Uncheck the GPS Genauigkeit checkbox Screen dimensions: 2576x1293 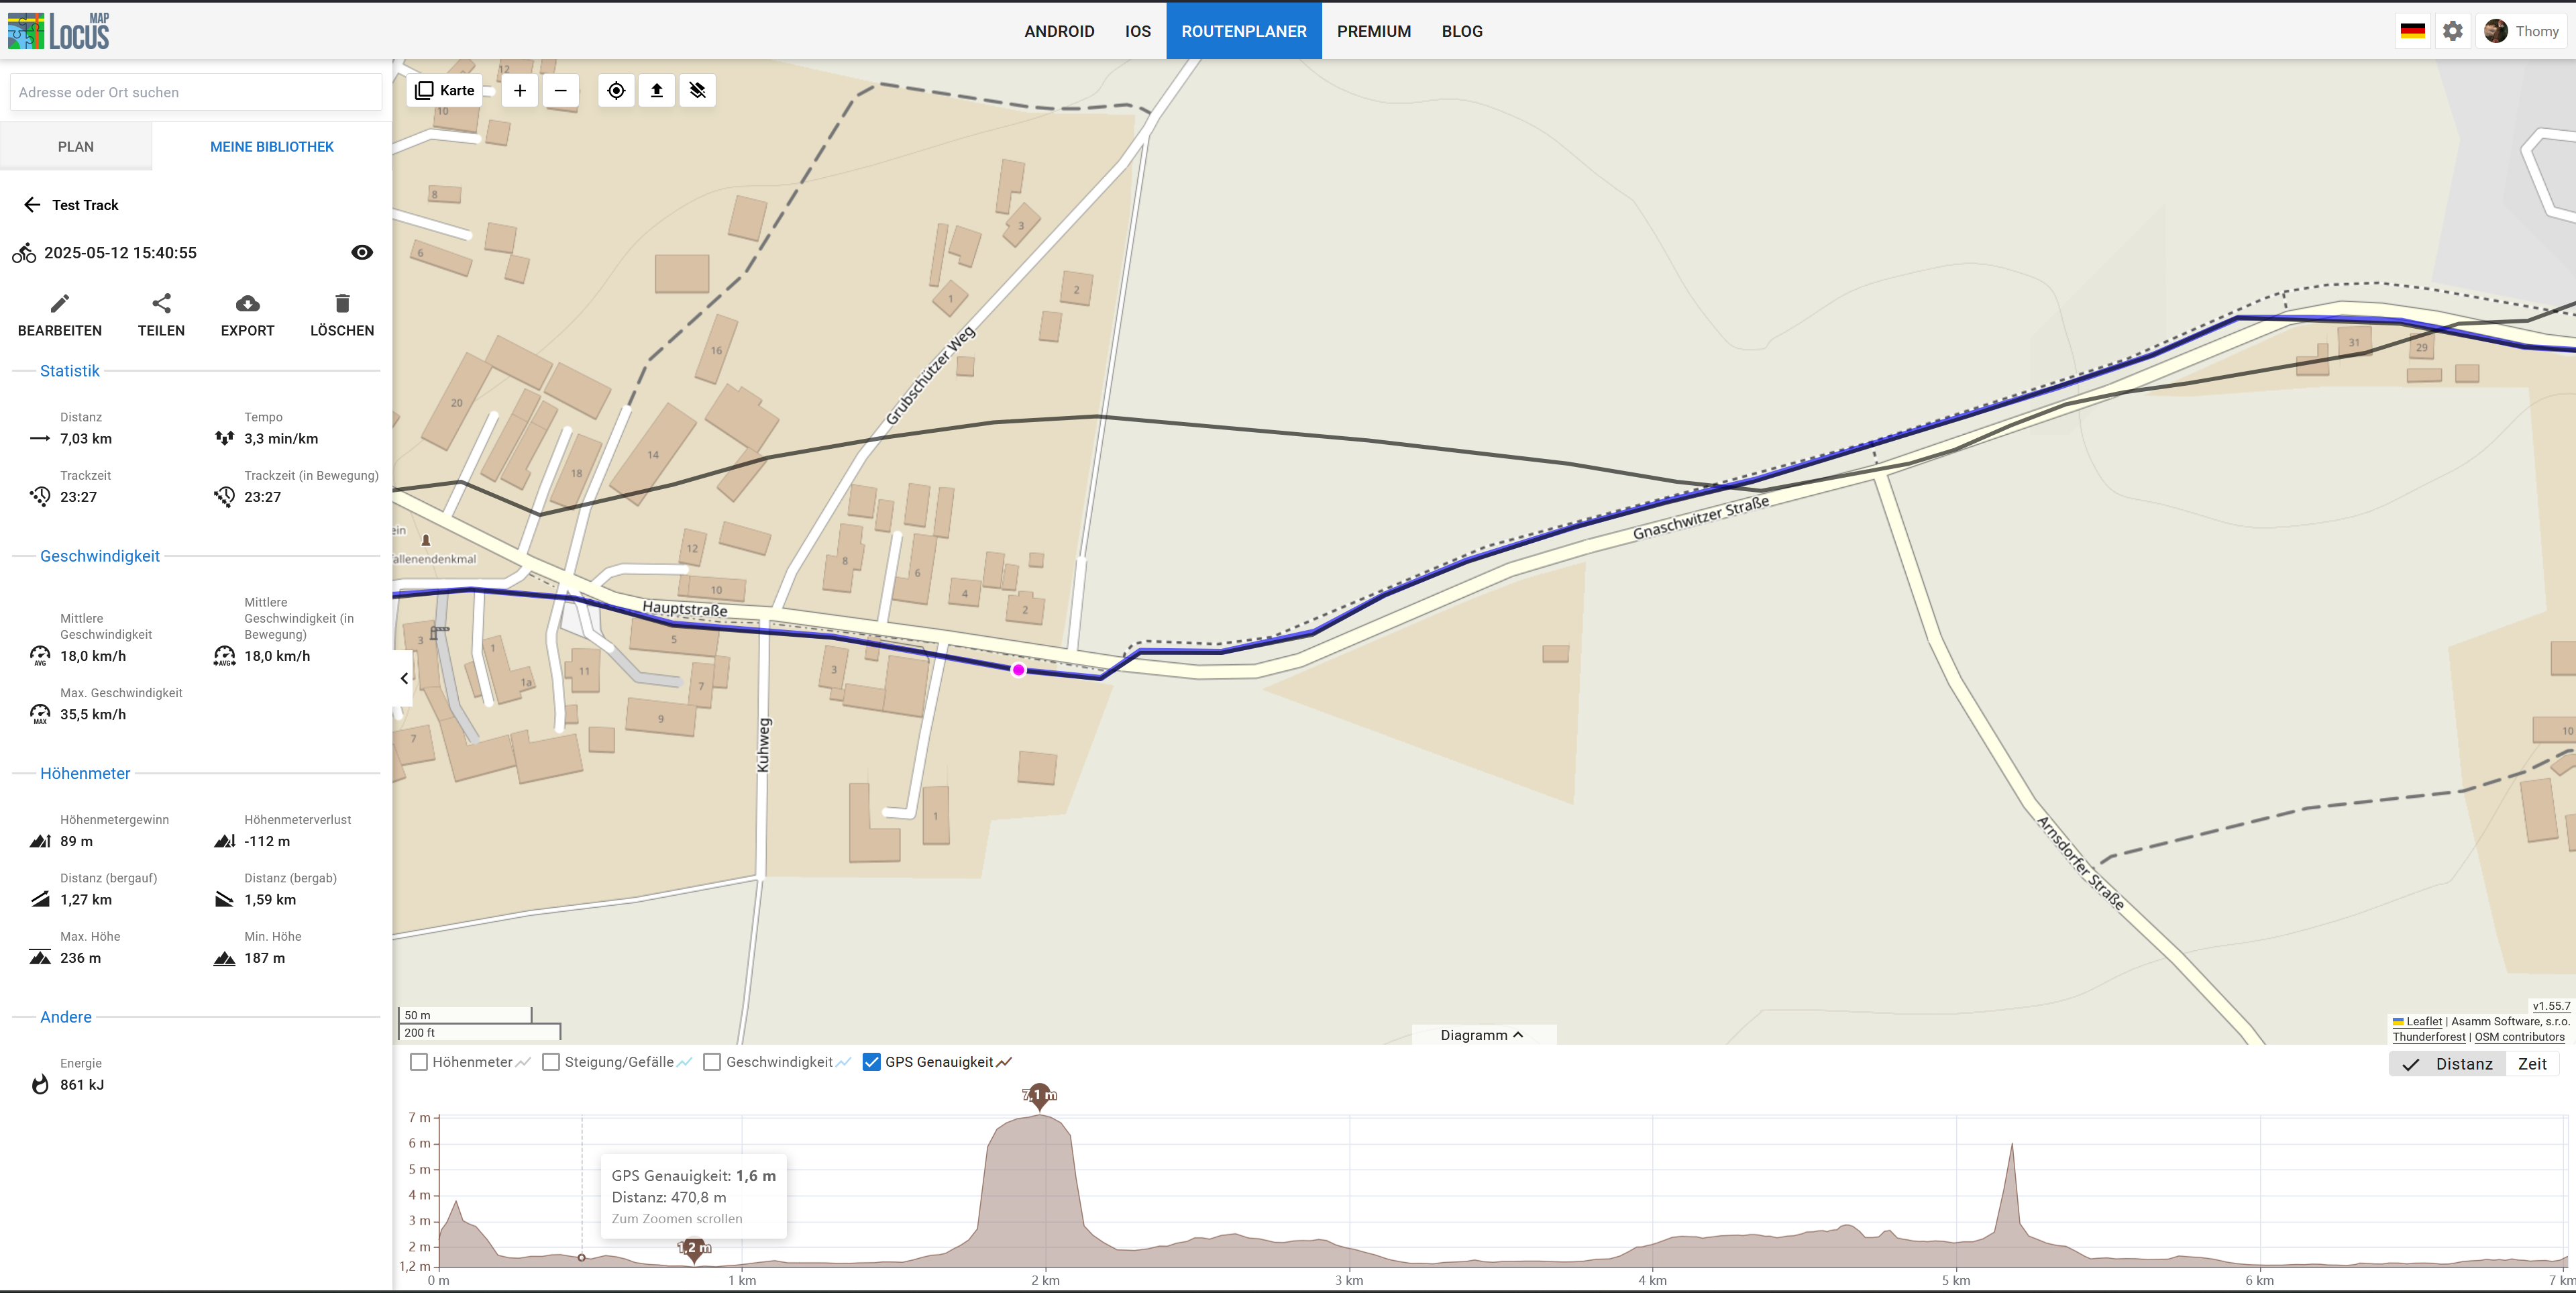click(x=872, y=1062)
